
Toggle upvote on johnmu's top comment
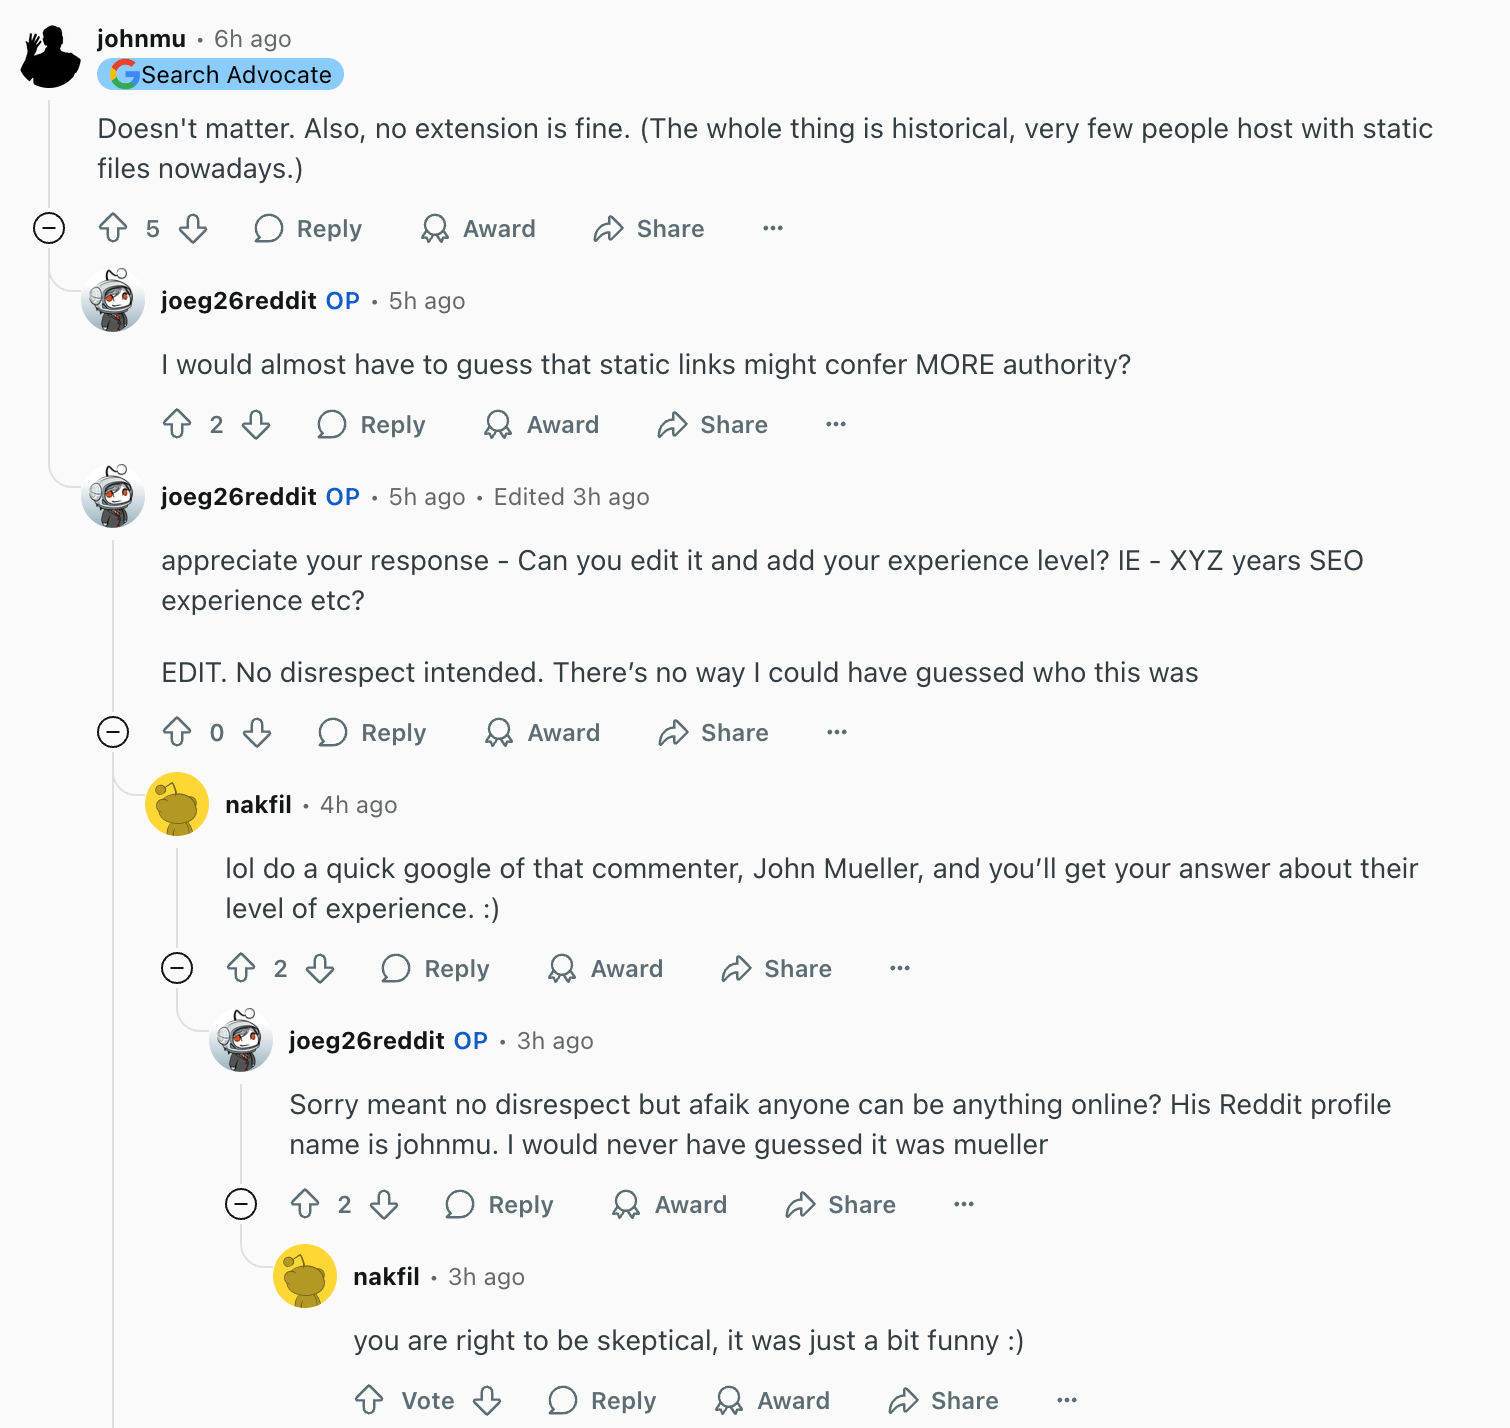pyautogui.click(x=113, y=228)
